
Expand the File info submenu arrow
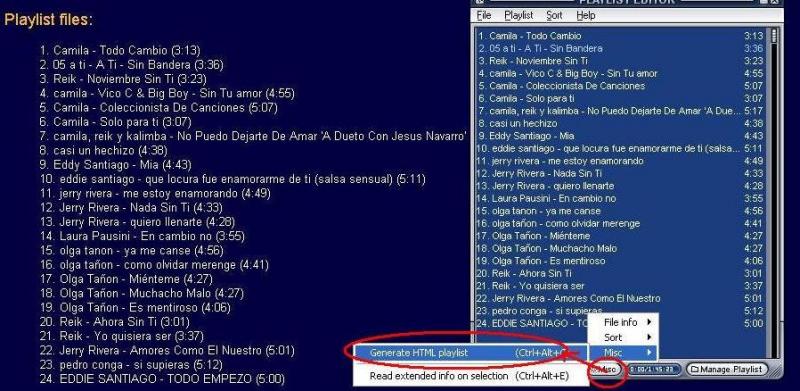click(x=649, y=322)
